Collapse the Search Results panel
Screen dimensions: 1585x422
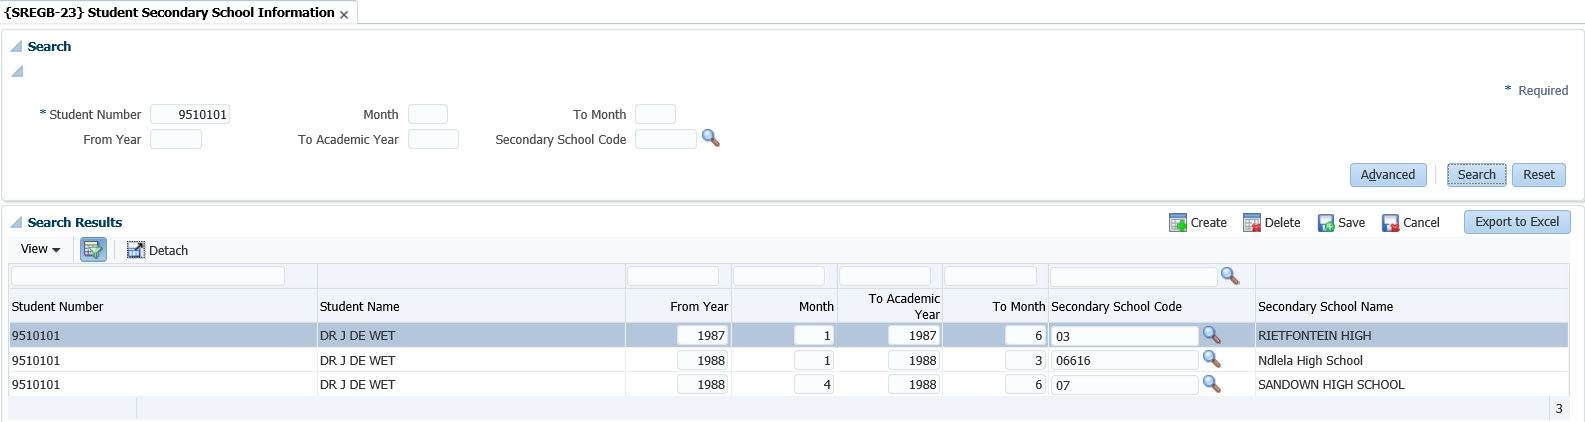point(16,222)
